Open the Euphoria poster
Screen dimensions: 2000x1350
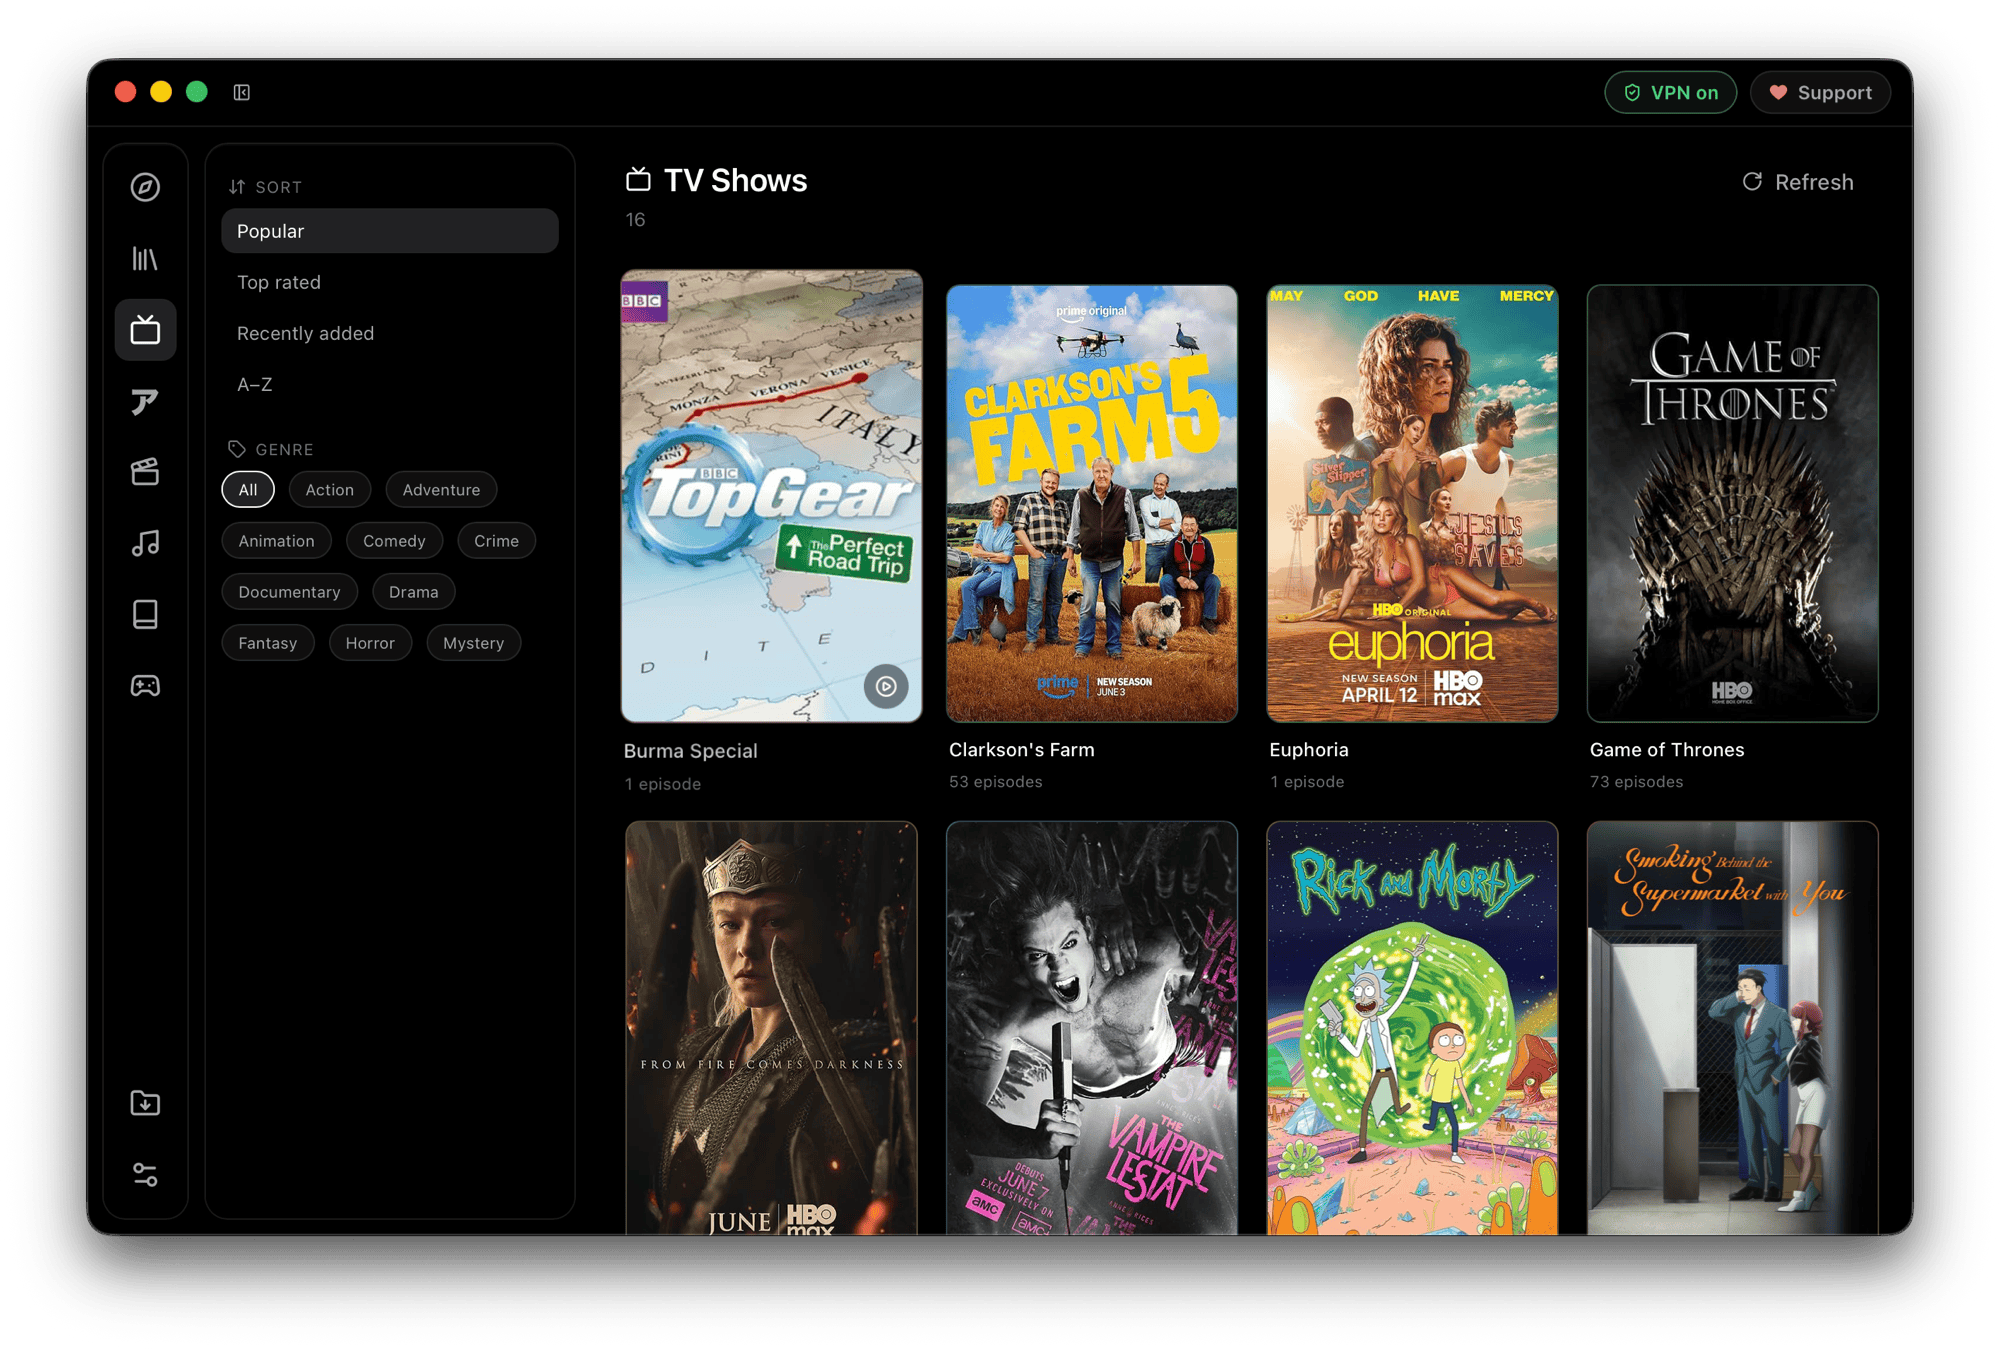(1412, 503)
